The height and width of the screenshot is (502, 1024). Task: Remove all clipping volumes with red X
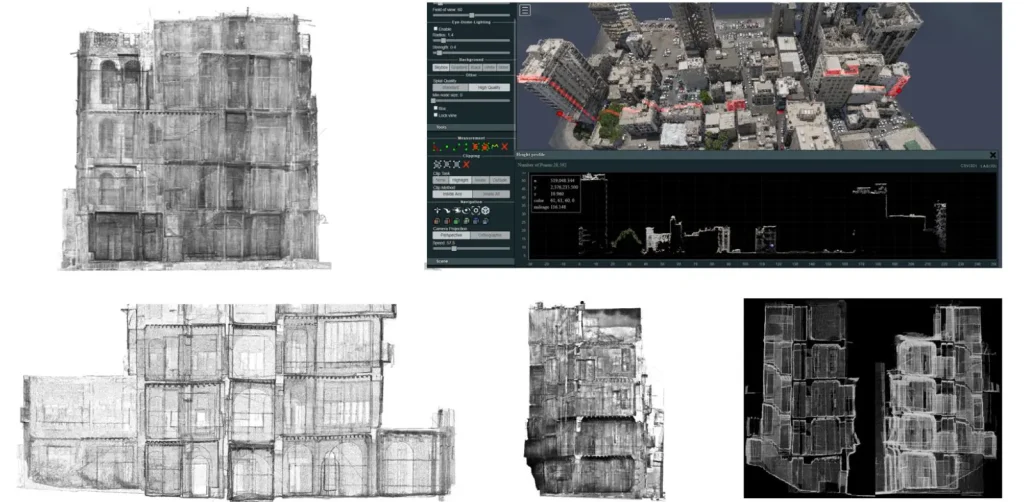(x=467, y=164)
